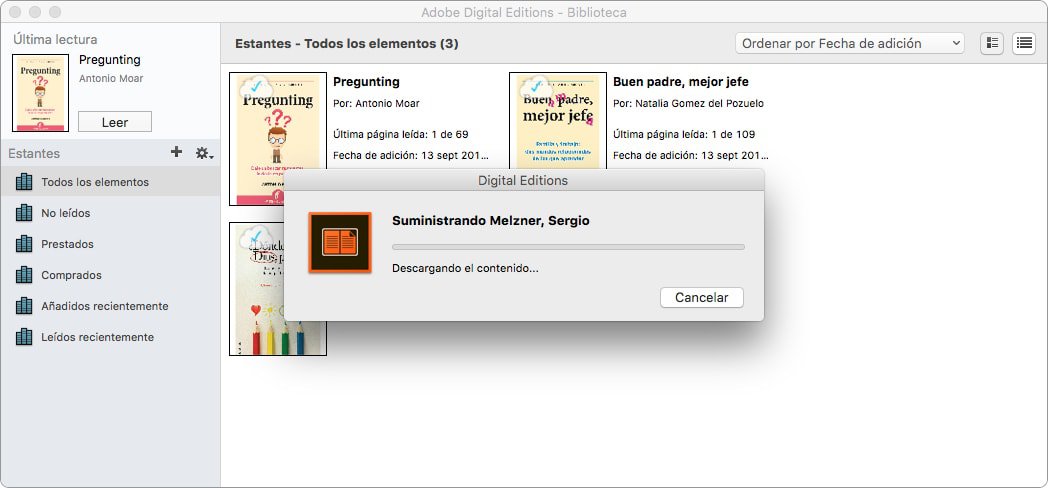Viewport: 1048px width, 488px height.
Task: Switch to list view icon
Action: click(x=1023, y=43)
